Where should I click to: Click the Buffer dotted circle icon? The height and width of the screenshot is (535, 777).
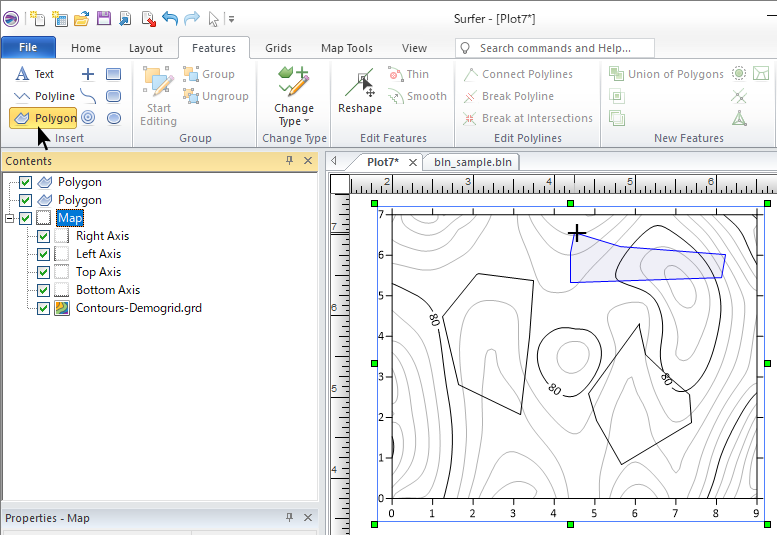[x=739, y=74]
